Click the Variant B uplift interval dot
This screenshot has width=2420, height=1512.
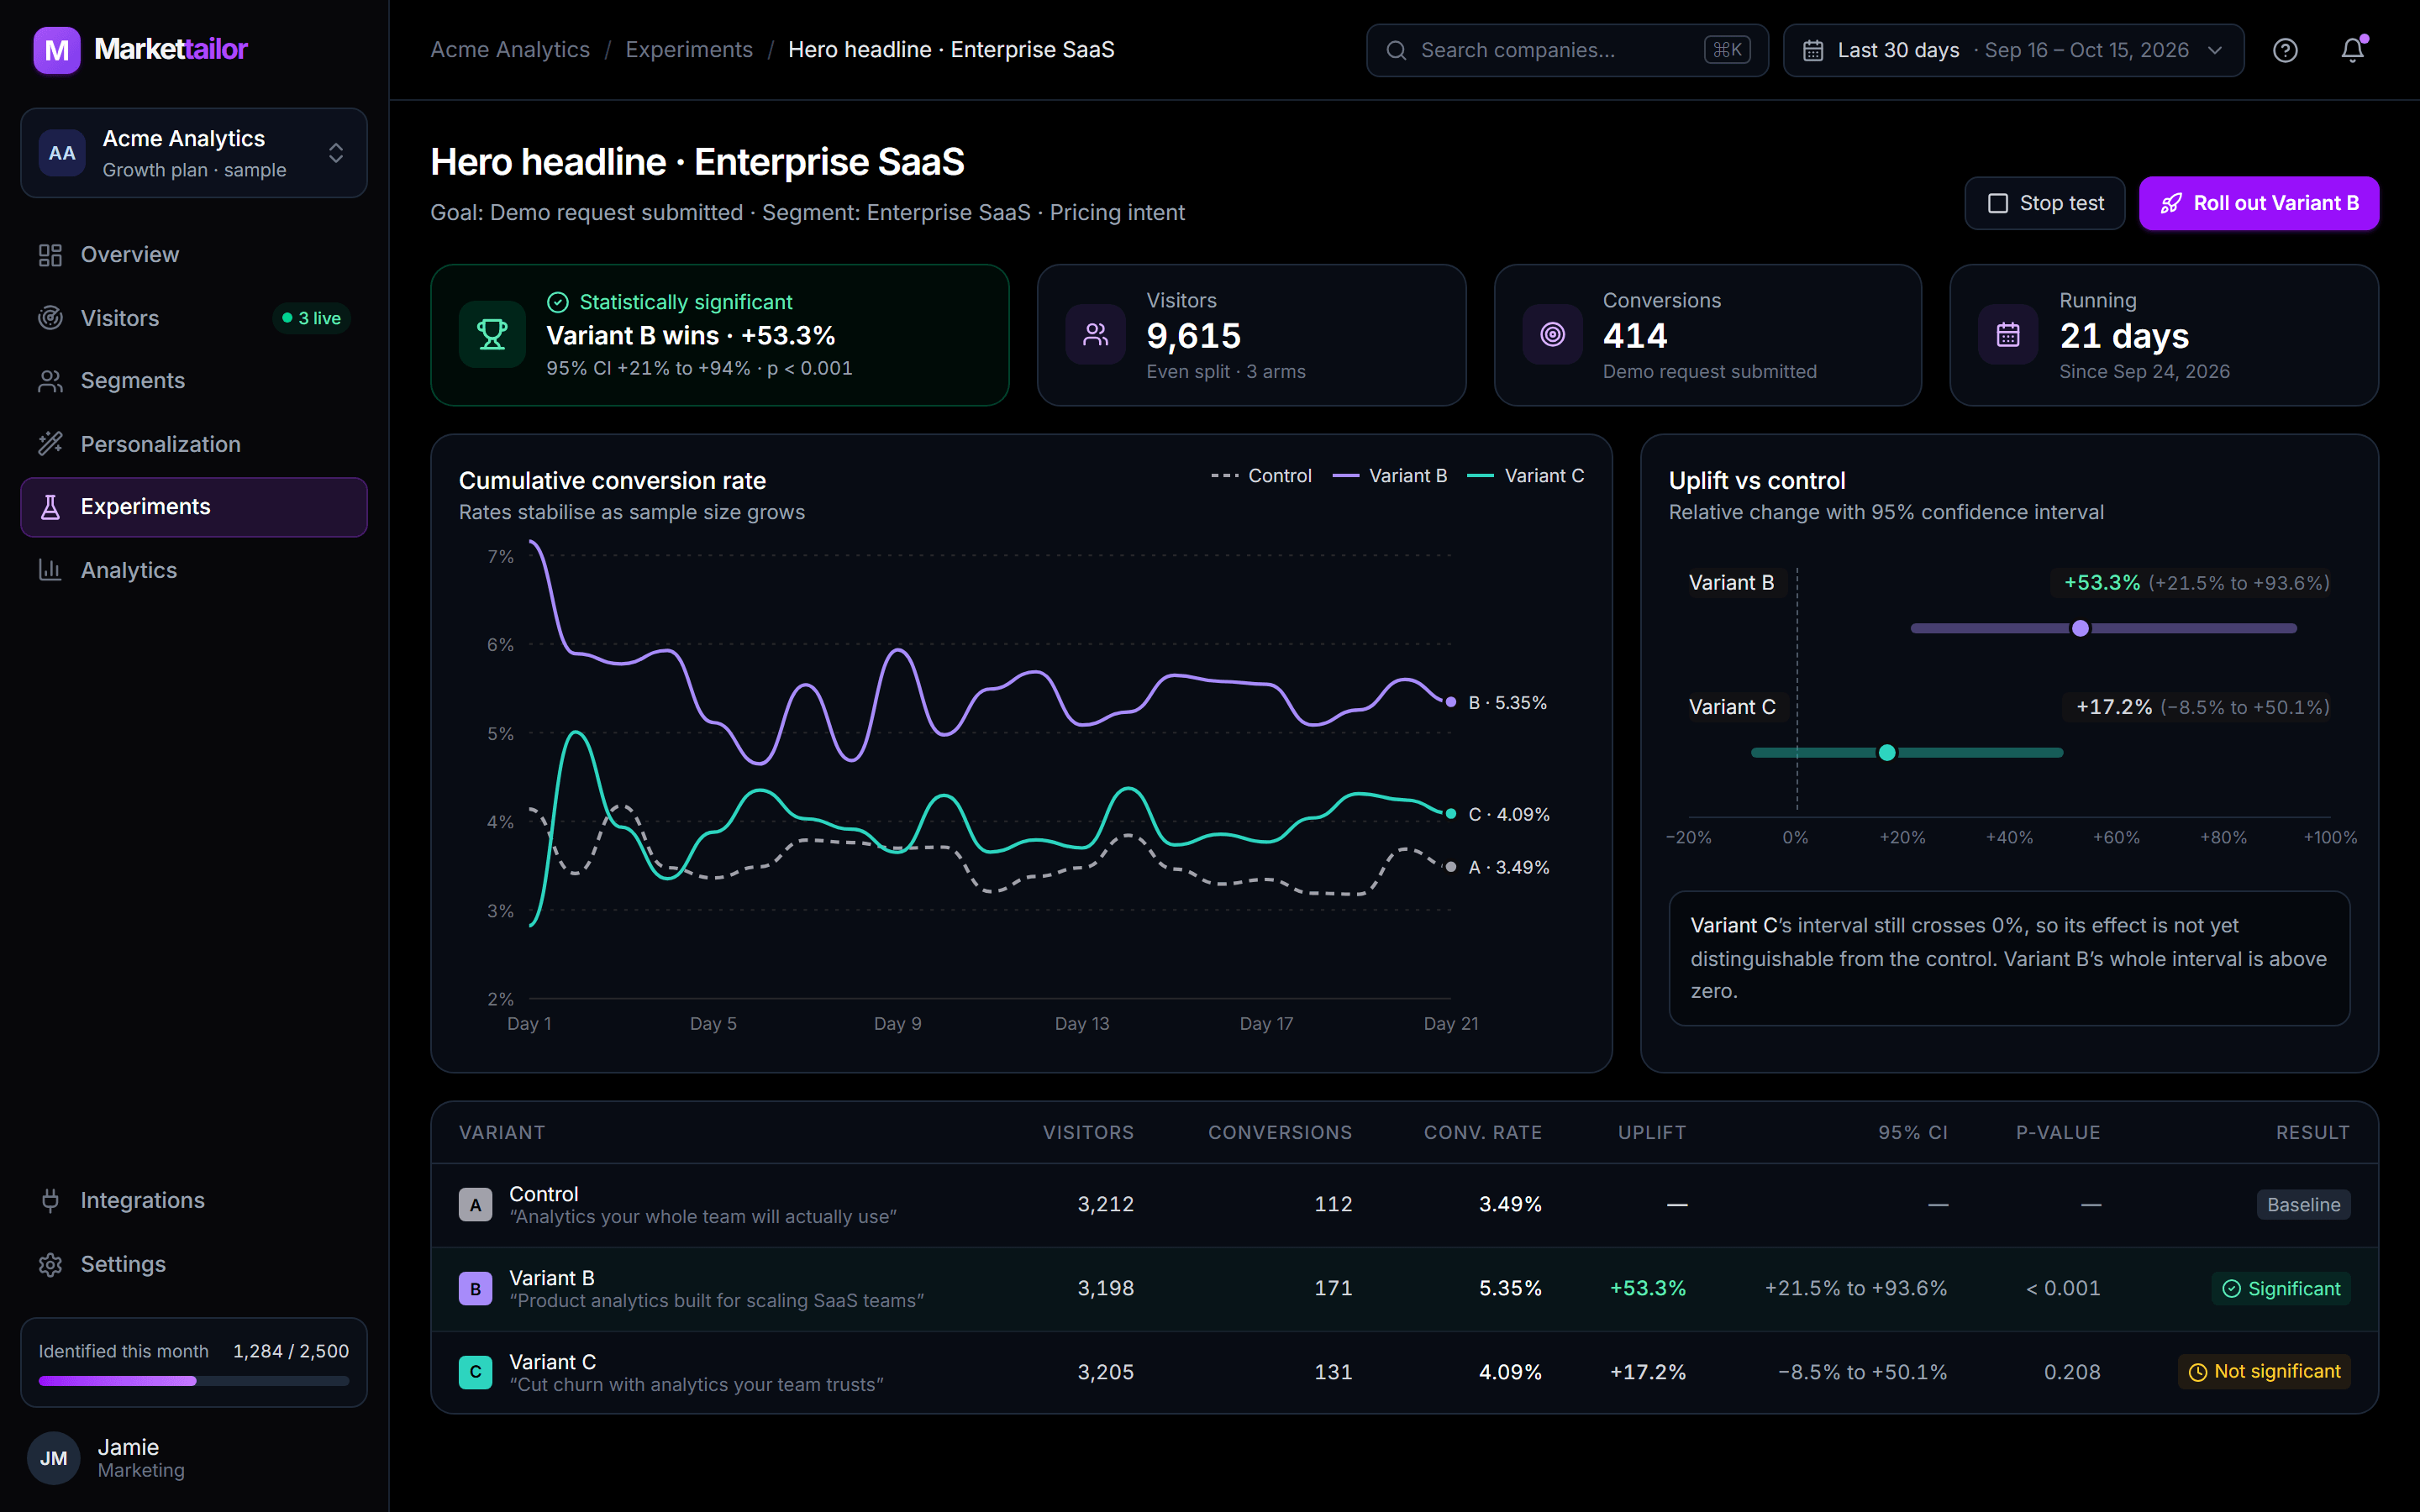click(x=2080, y=628)
